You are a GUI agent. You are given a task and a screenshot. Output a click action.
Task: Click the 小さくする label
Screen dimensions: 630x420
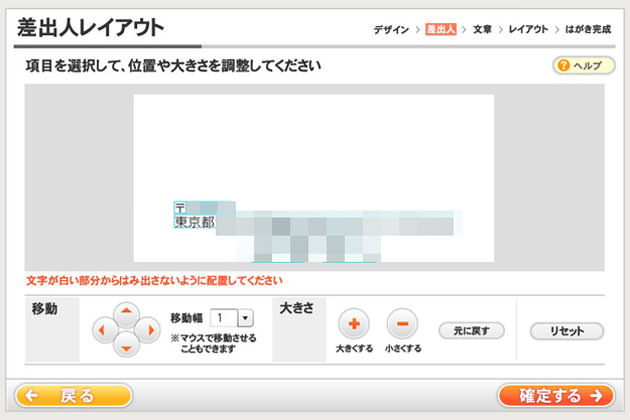(x=403, y=348)
